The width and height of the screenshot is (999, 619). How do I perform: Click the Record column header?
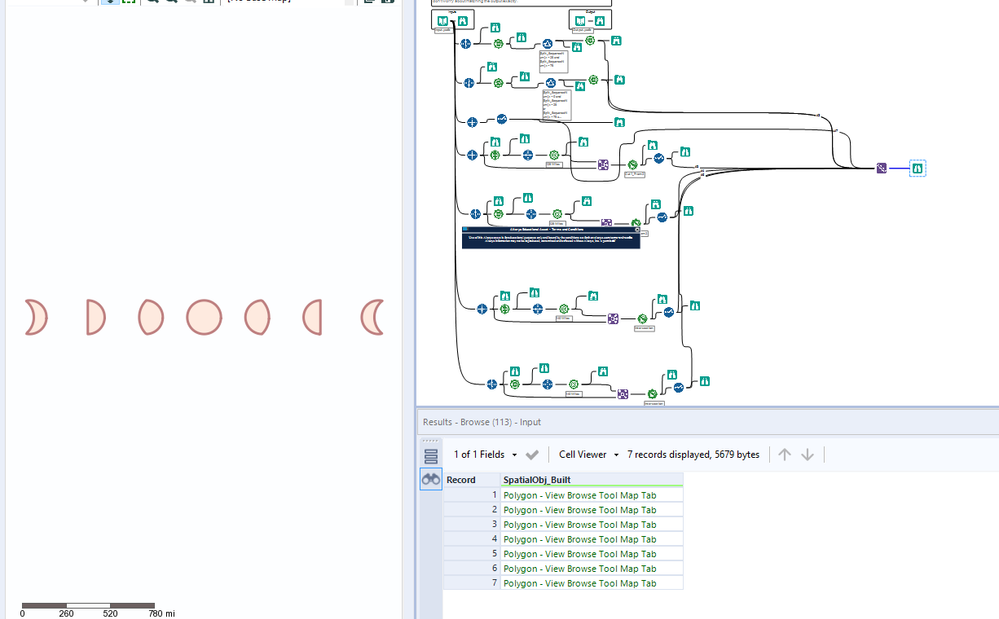click(x=471, y=480)
